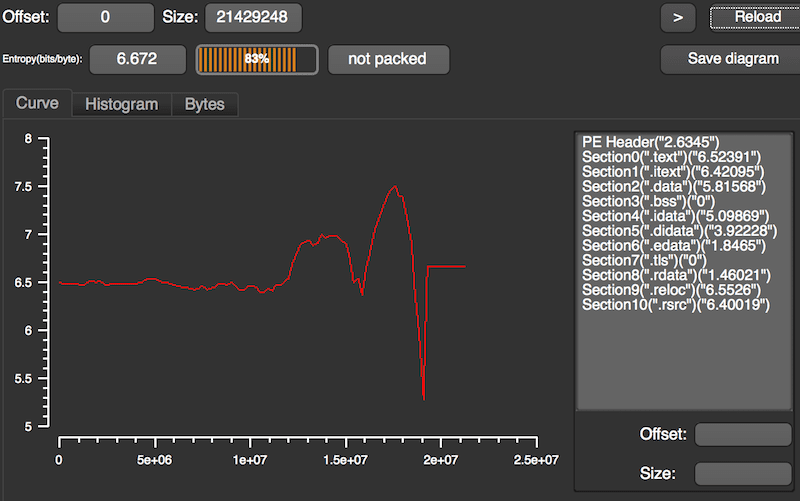This screenshot has width=800, height=501.
Task: Click the 83% entropy progress bar
Action: point(257,59)
